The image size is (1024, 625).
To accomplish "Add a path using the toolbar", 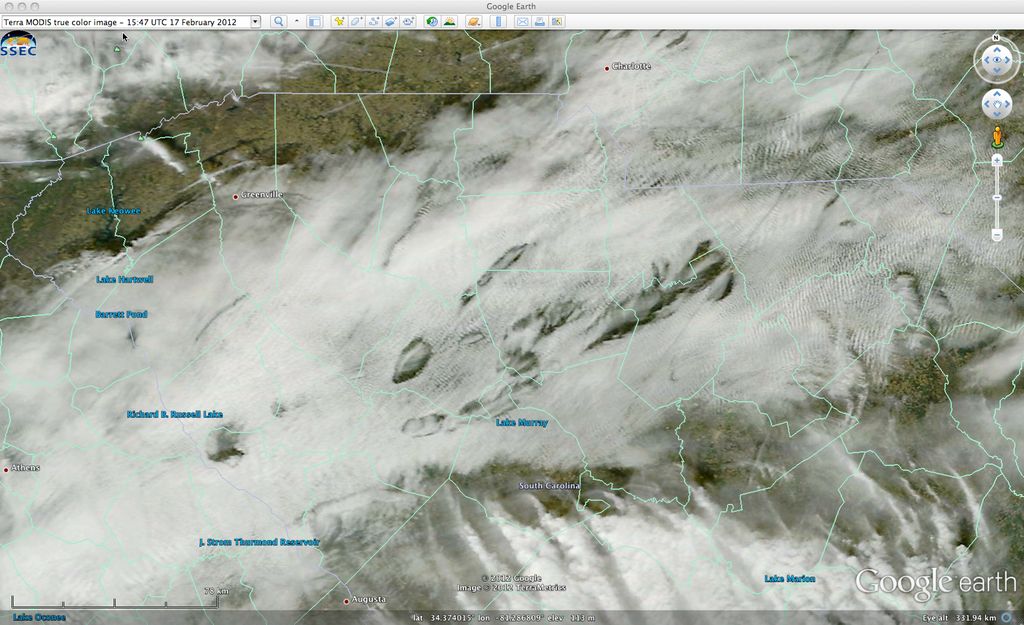I will [374, 22].
